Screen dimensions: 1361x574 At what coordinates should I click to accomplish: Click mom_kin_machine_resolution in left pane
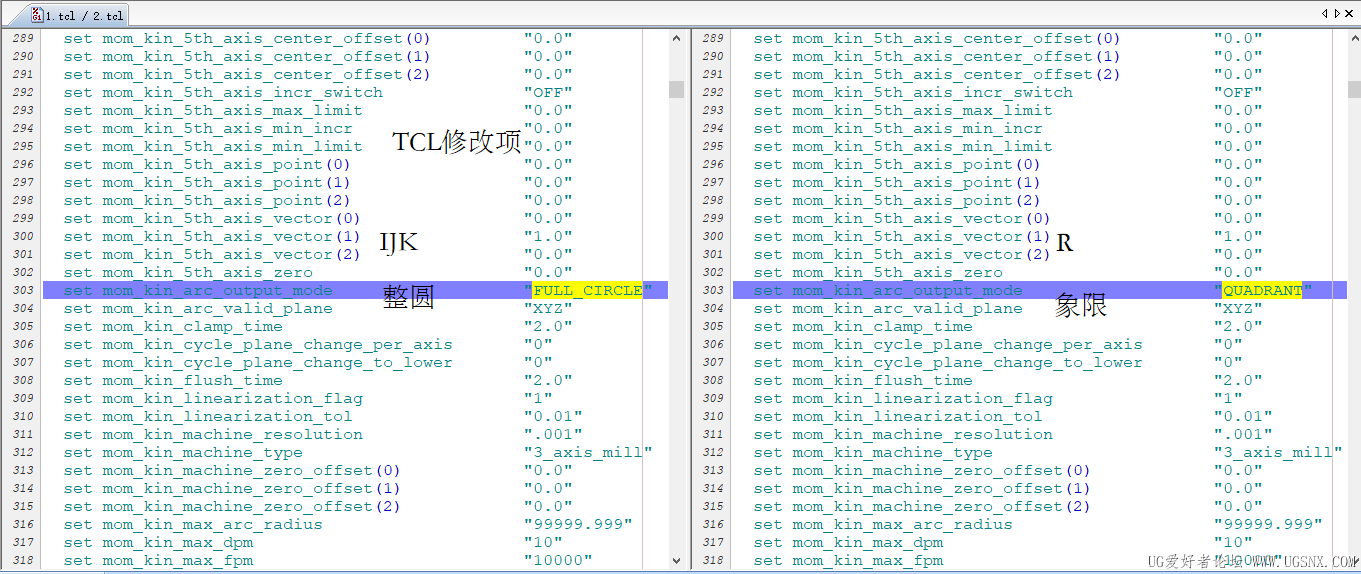[x=232, y=435]
